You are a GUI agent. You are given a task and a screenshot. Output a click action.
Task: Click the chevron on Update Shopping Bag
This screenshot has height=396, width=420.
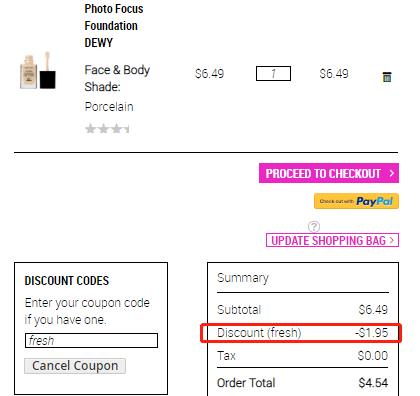392,240
